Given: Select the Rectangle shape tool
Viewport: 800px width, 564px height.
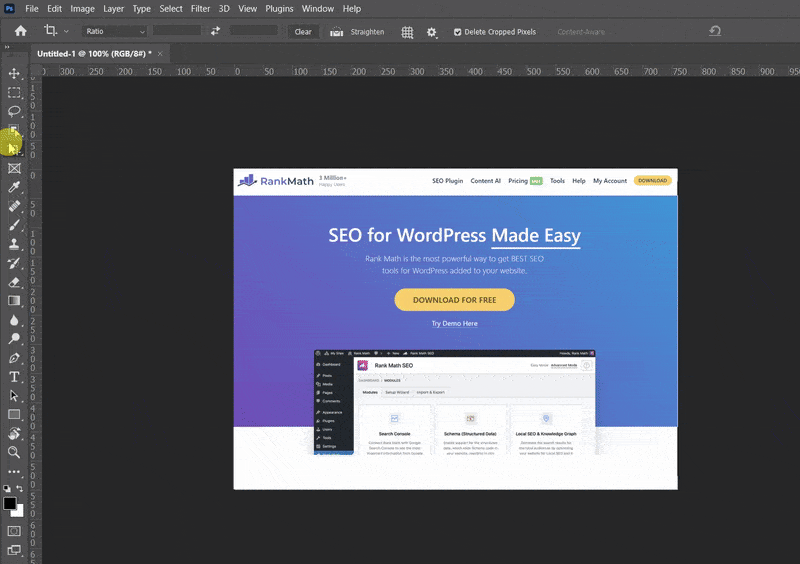Looking at the screenshot, I should [14, 414].
